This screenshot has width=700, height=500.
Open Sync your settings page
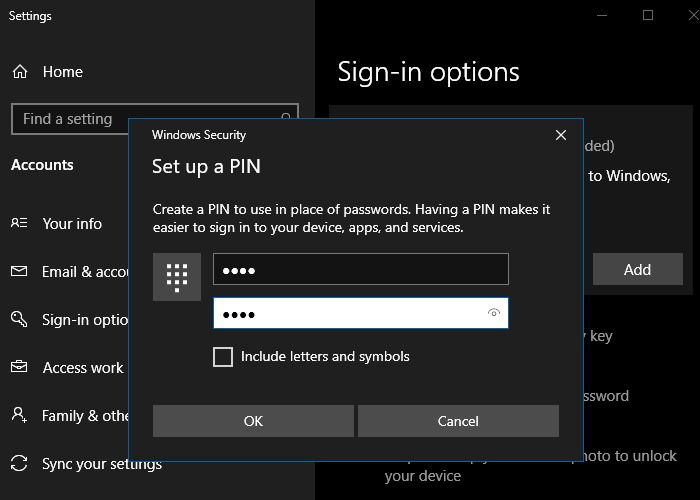click(x=102, y=464)
